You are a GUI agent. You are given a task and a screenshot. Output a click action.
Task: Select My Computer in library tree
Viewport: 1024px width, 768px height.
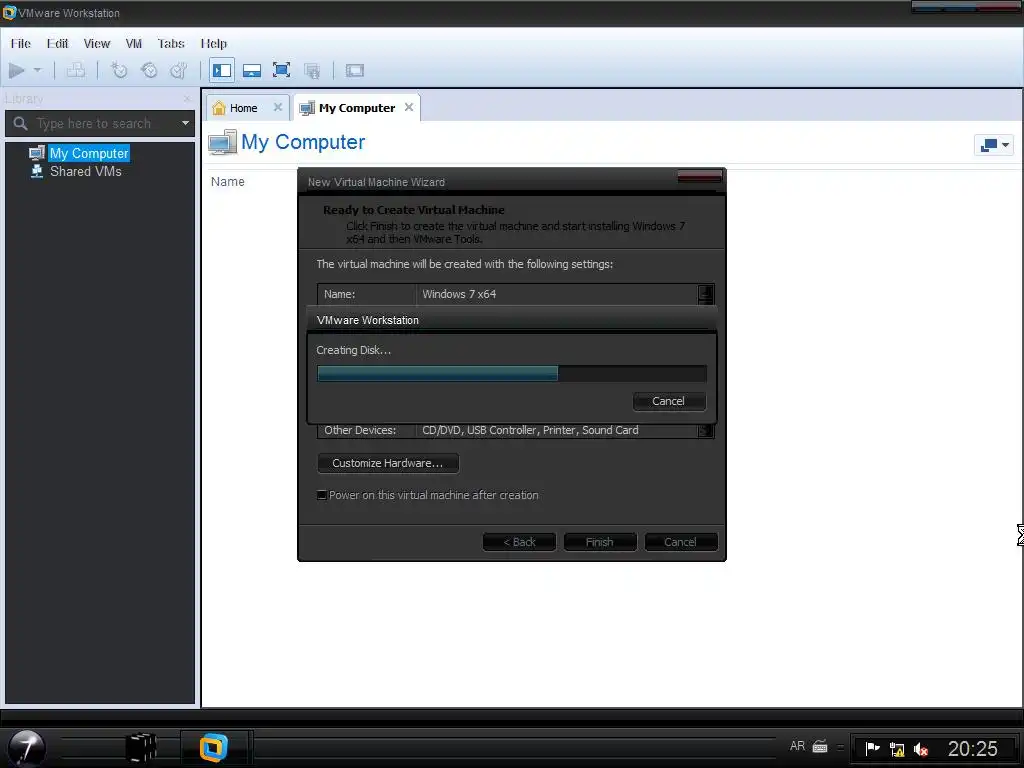click(x=89, y=153)
